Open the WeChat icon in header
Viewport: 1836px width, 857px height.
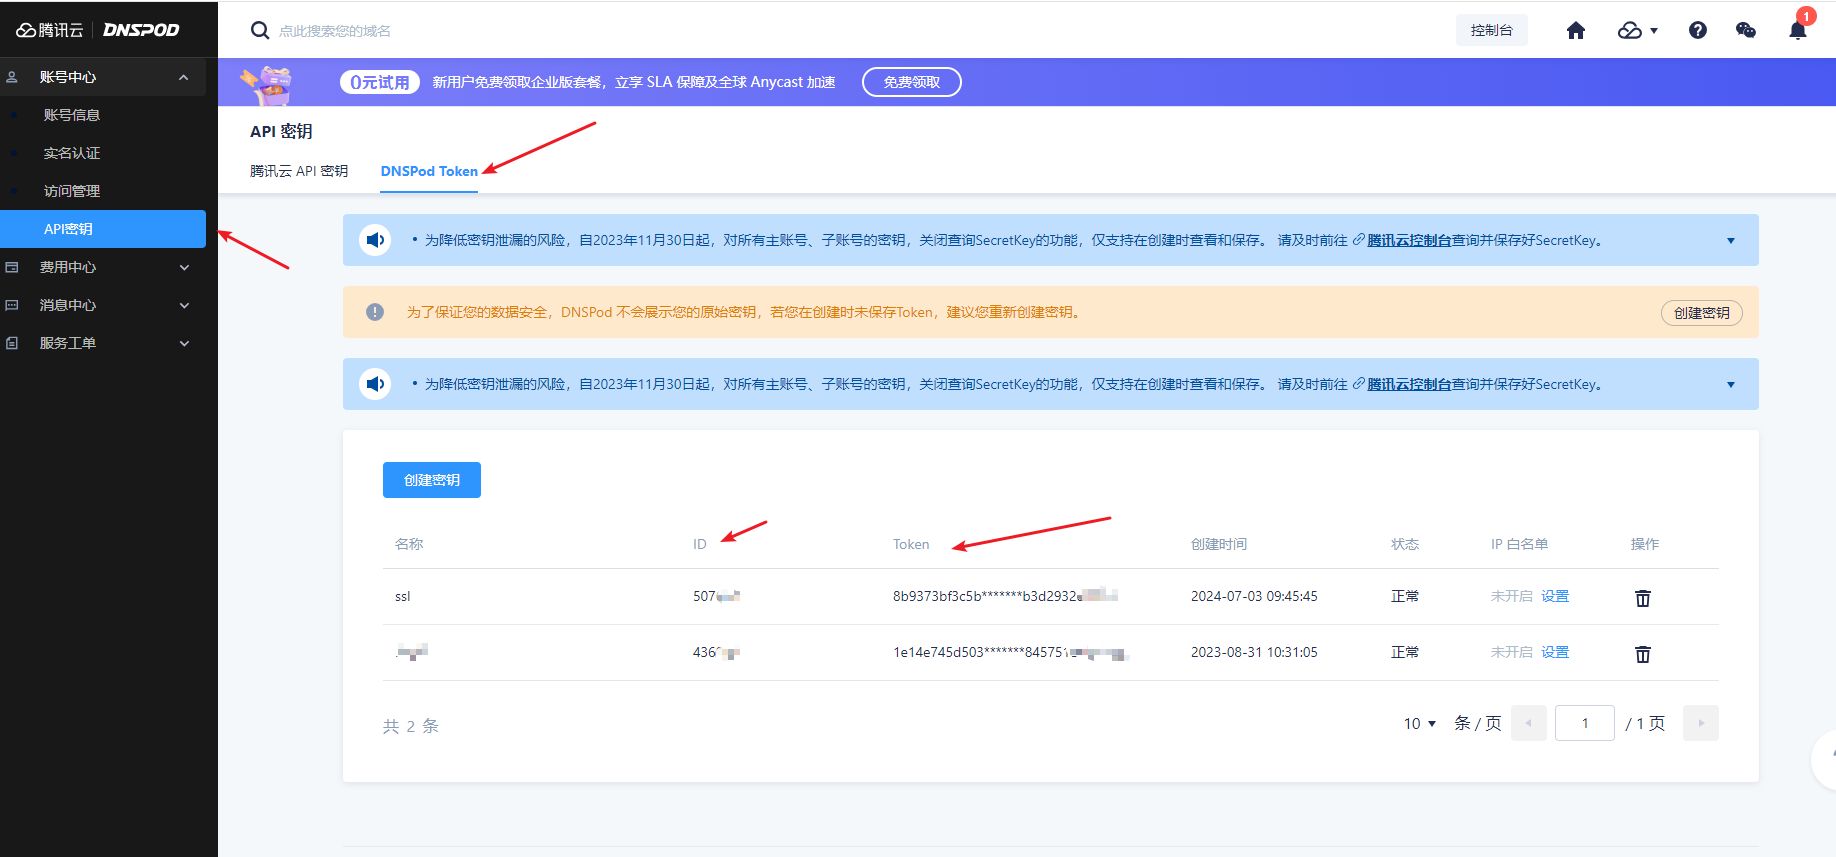point(1746,31)
